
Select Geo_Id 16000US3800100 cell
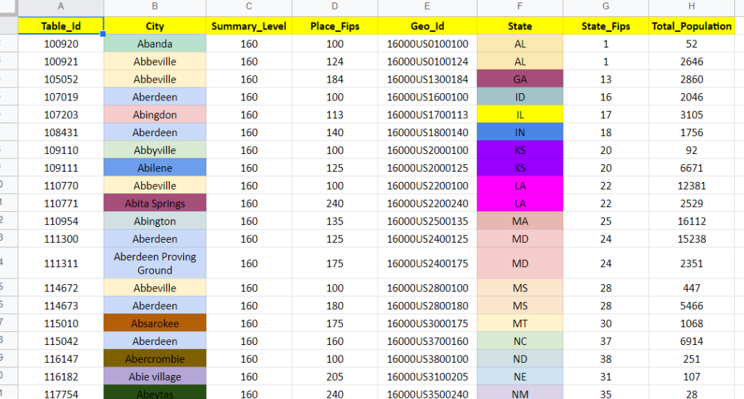point(427,359)
